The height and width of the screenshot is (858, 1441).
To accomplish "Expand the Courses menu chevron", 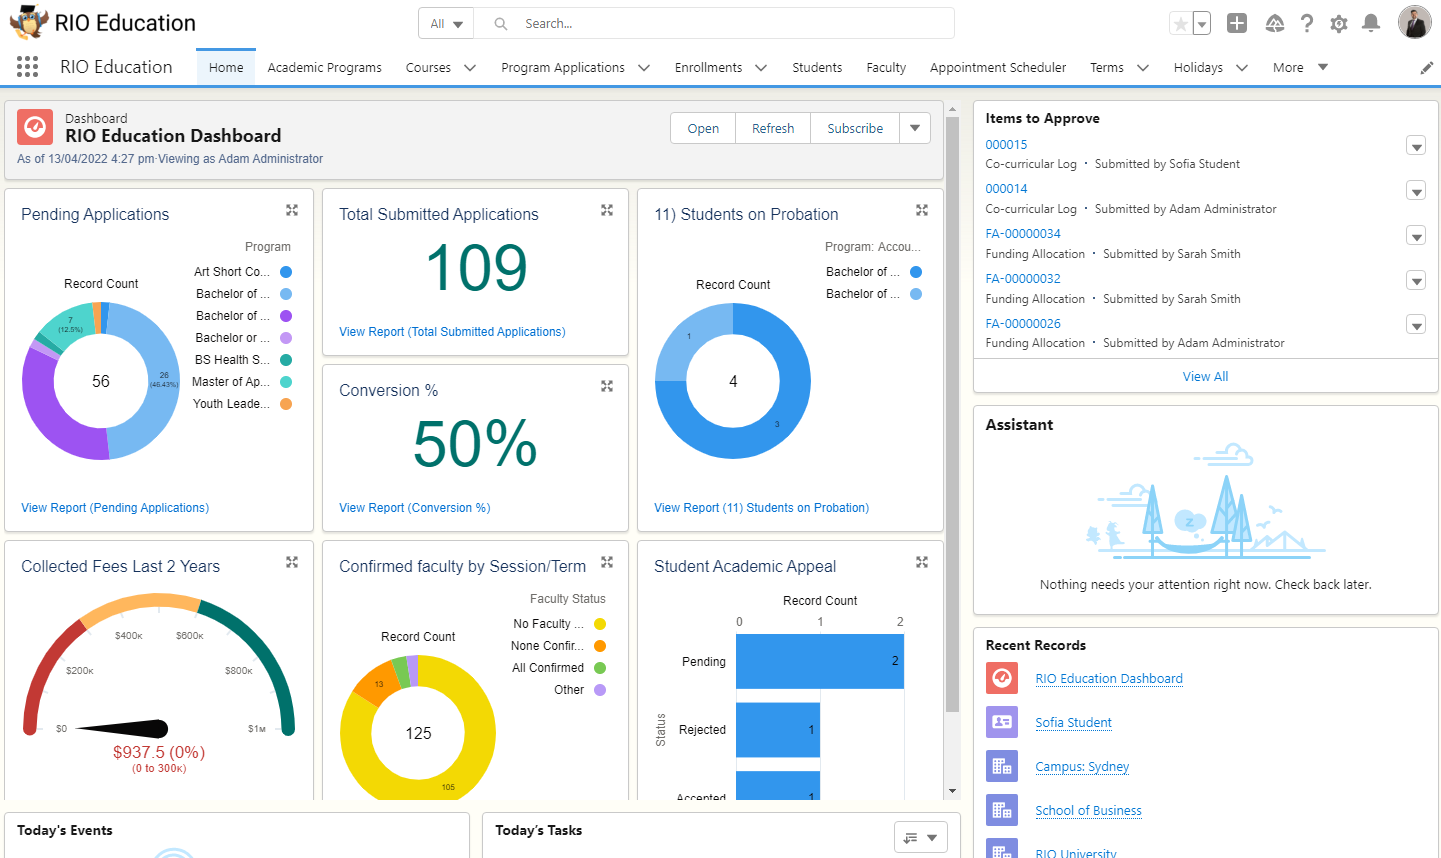I will coord(470,68).
